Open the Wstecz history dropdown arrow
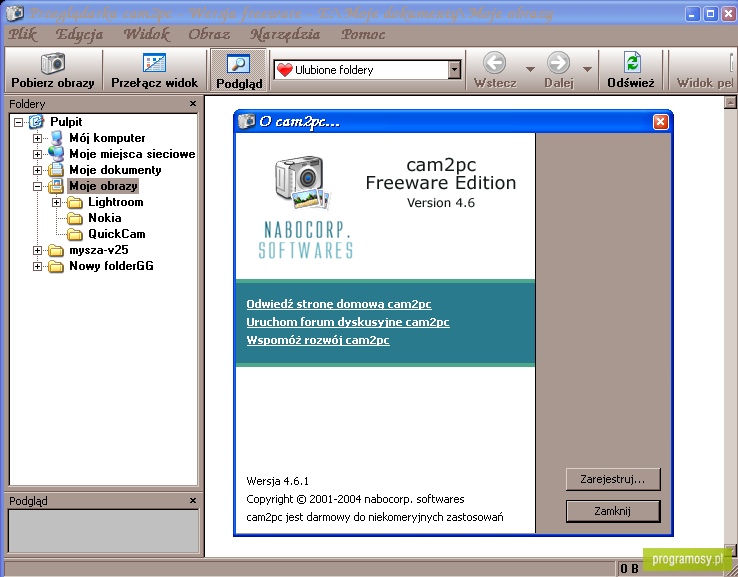Viewport: 738px width, 577px height. 530,69
